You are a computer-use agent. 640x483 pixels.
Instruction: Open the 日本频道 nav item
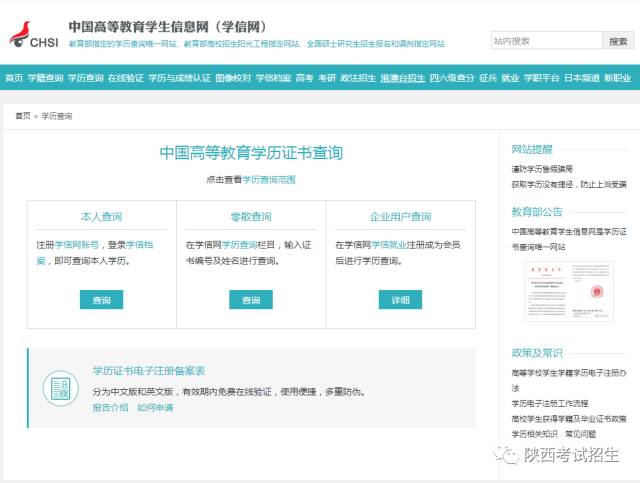point(582,78)
